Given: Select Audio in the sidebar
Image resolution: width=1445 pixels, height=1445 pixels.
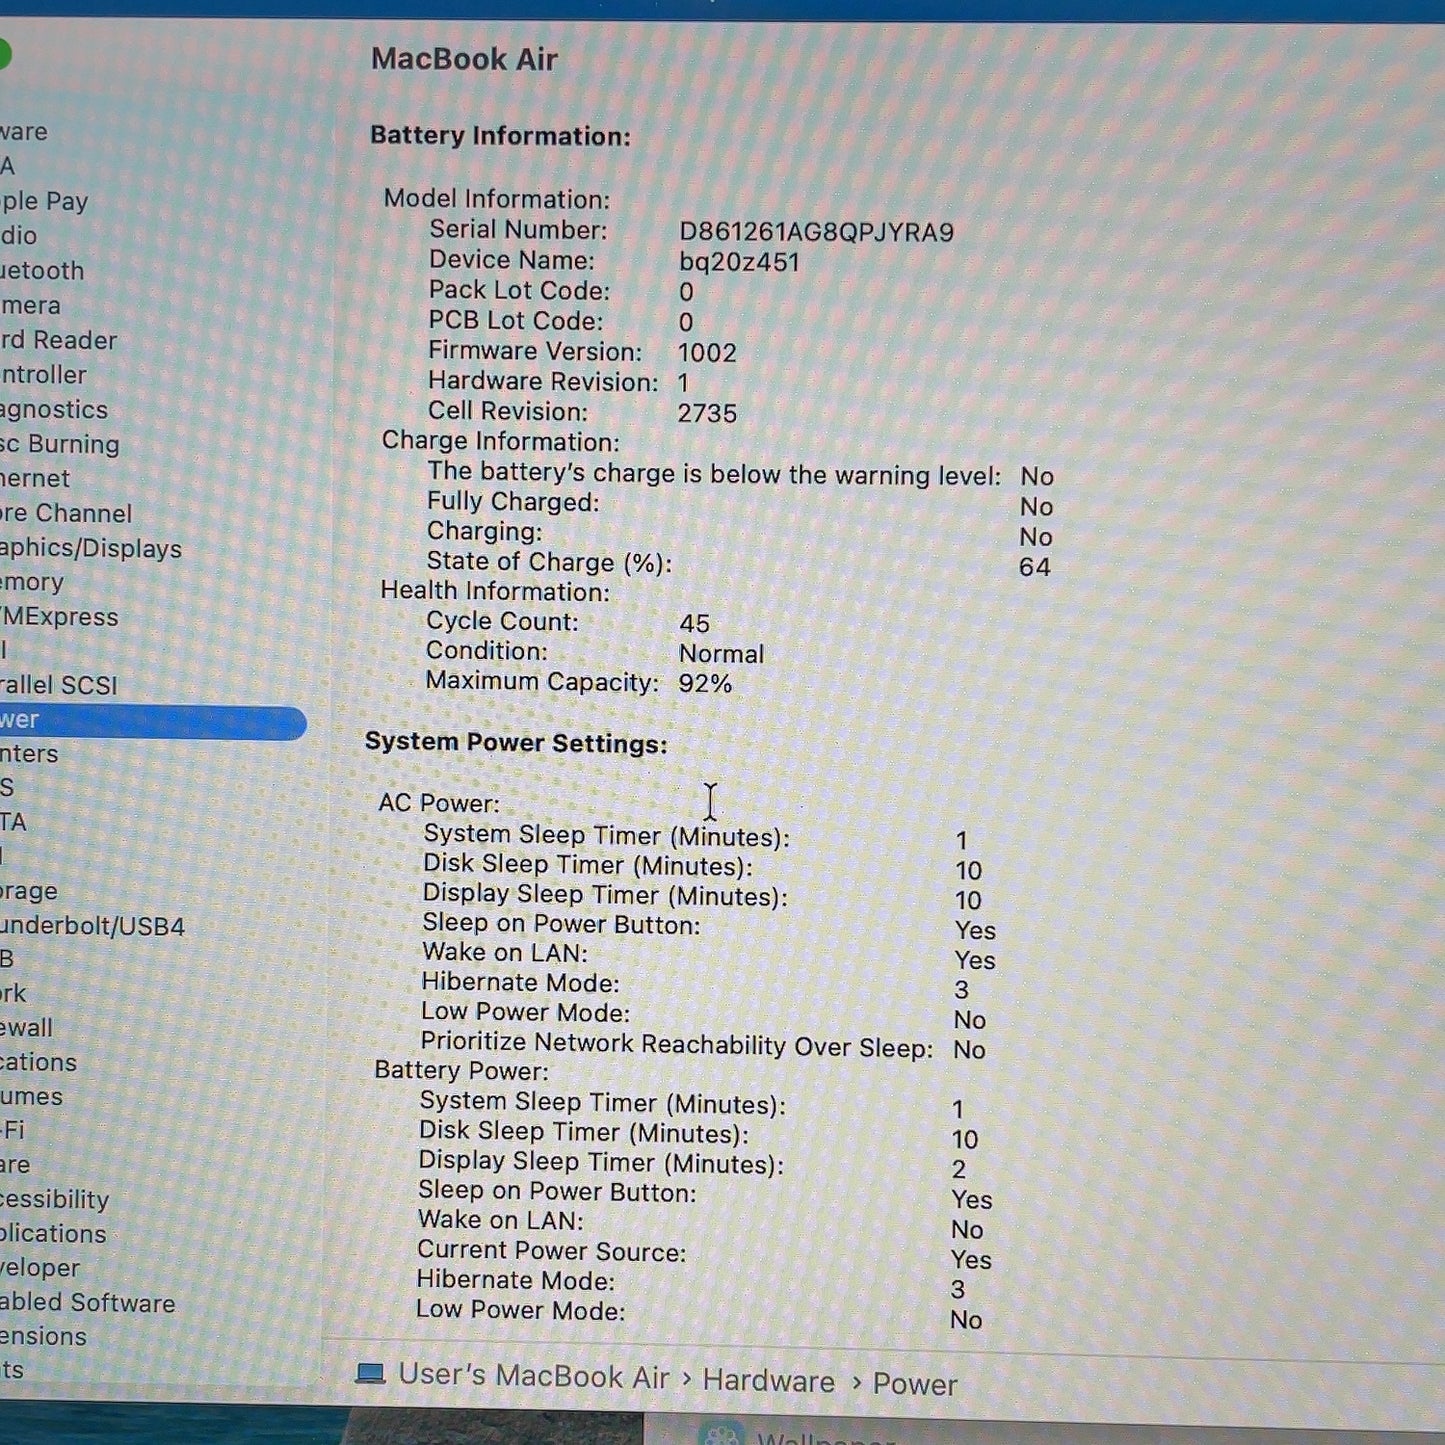Looking at the screenshot, I should (x=19, y=236).
